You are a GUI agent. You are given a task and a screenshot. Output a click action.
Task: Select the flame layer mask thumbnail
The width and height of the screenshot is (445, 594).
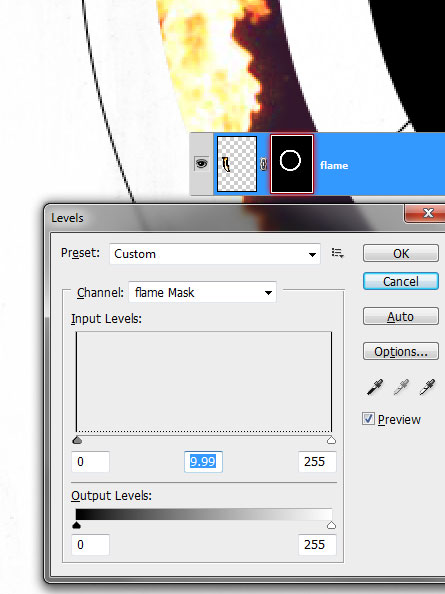pyautogui.click(x=292, y=164)
